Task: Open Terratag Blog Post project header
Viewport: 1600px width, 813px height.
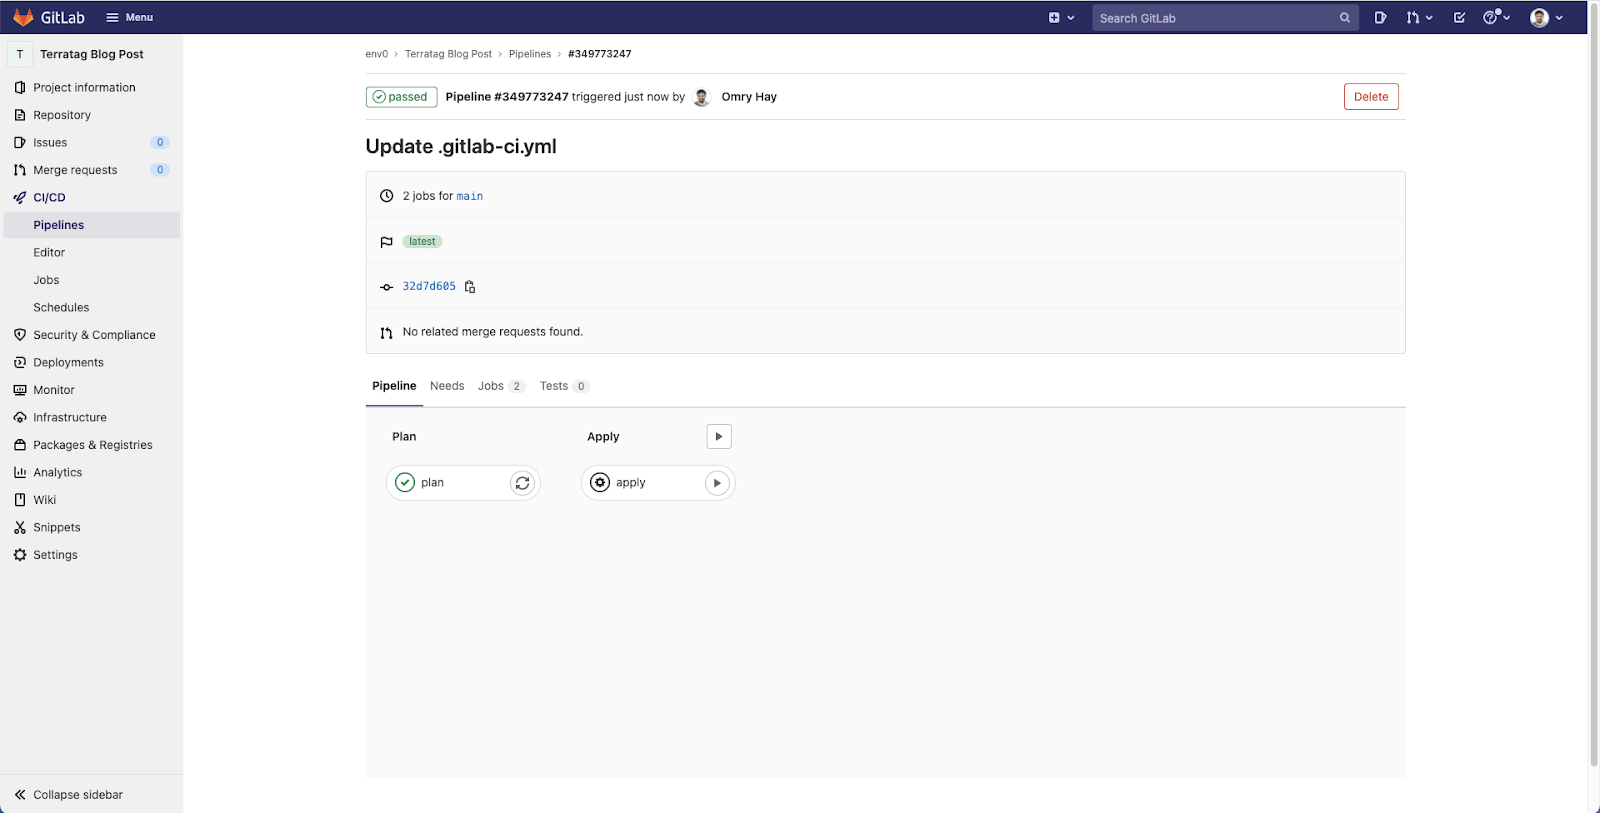Action: (x=91, y=54)
